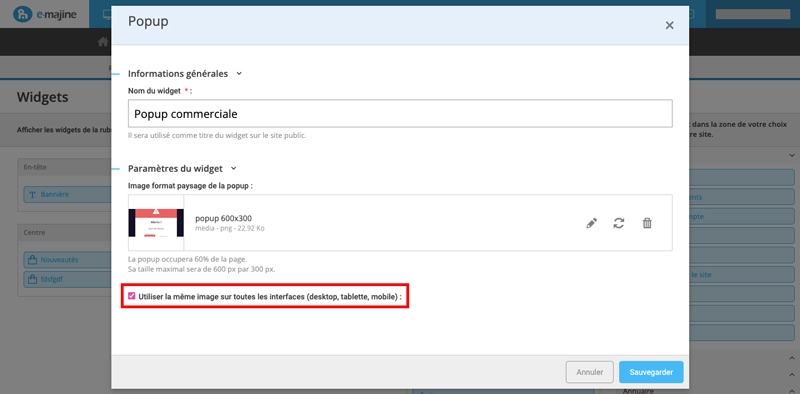Click the fdsfgdf widget bag icon
Image resolution: width=800 pixels, height=394 pixels.
pos(32,279)
